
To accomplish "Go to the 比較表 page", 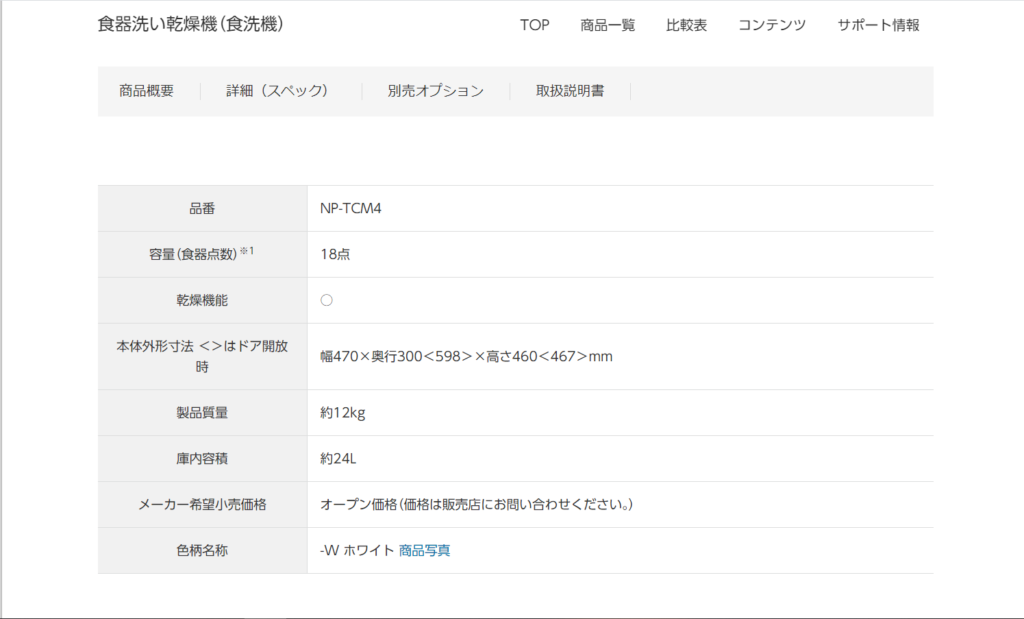I will tap(686, 25).
